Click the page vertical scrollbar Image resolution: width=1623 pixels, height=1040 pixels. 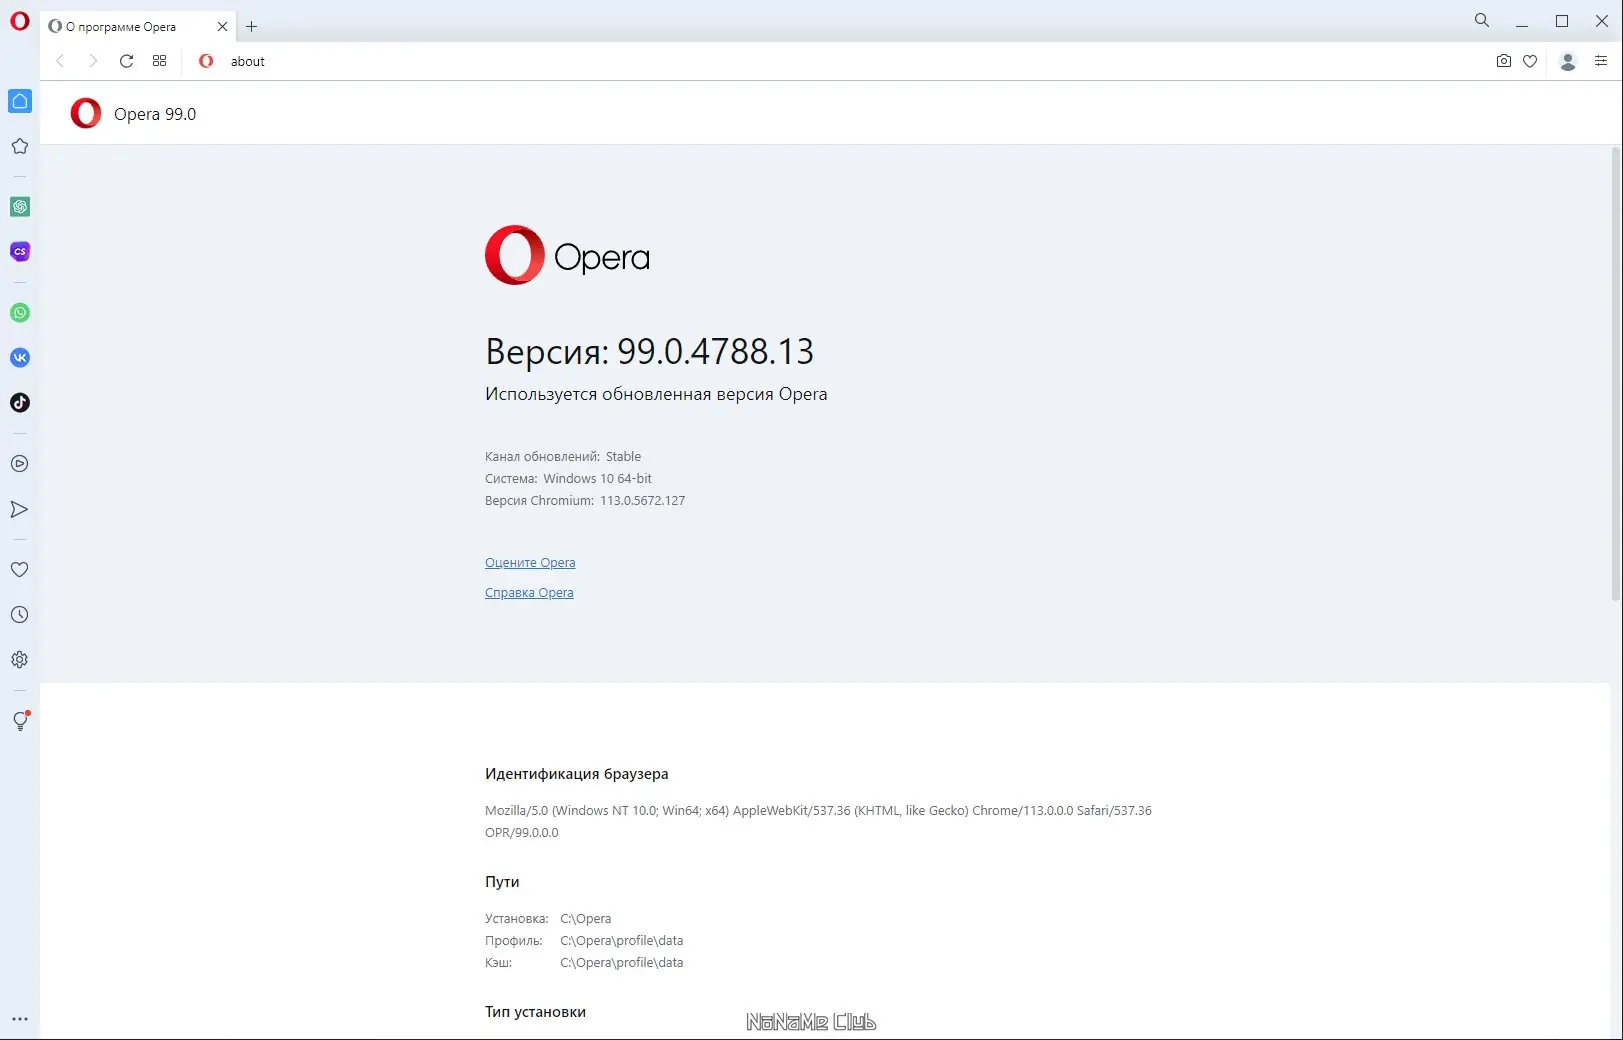pos(1616,374)
